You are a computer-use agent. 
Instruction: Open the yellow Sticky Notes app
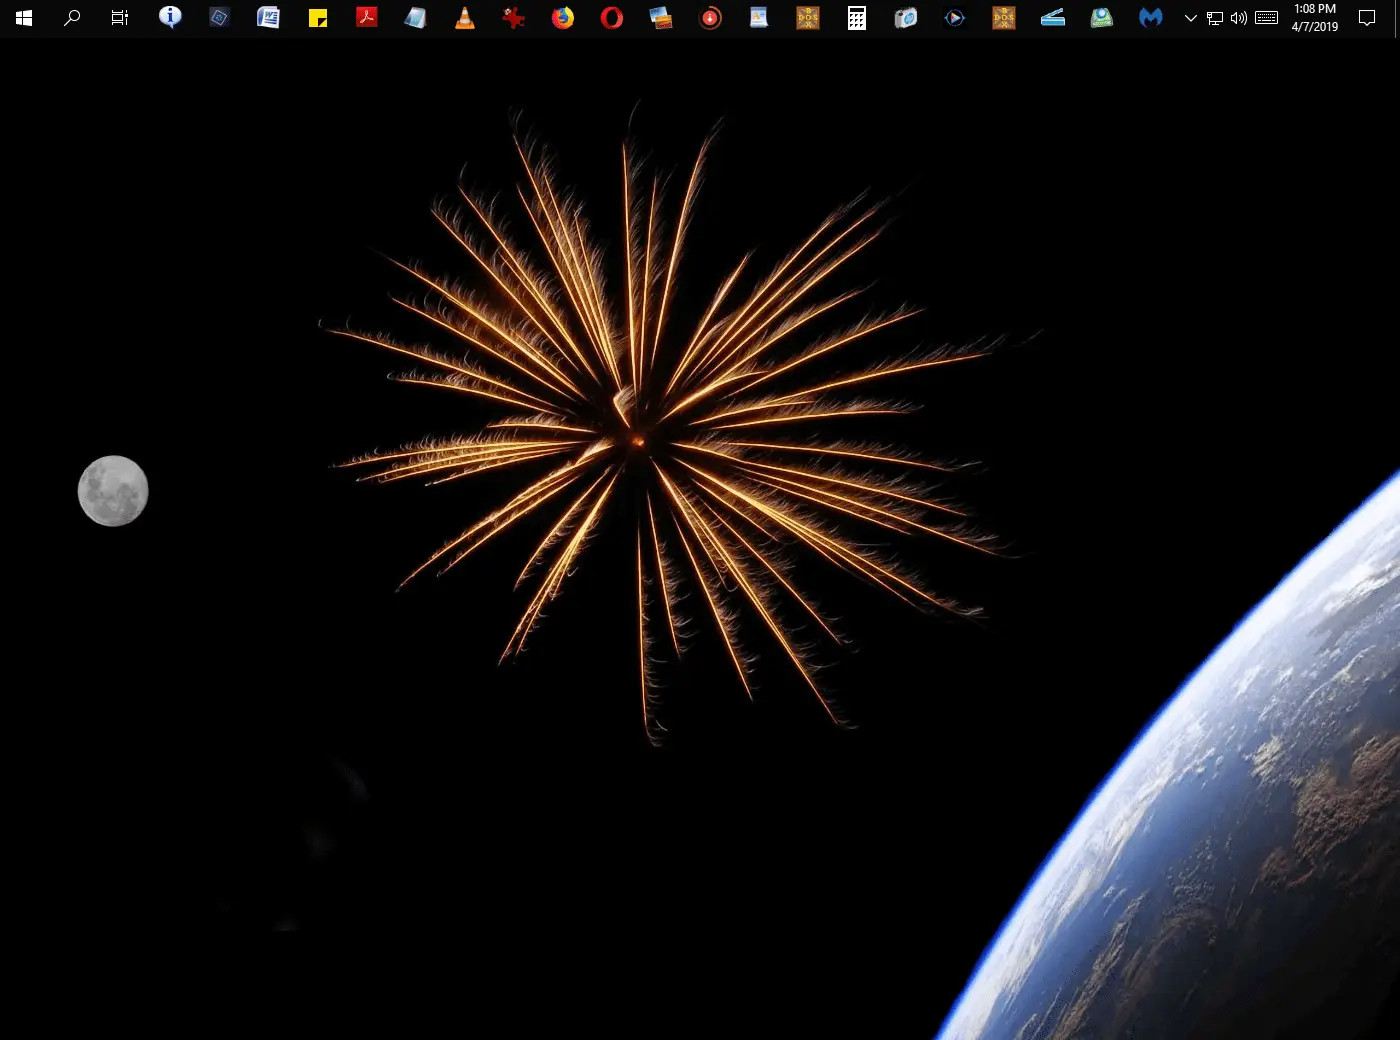click(x=318, y=18)
